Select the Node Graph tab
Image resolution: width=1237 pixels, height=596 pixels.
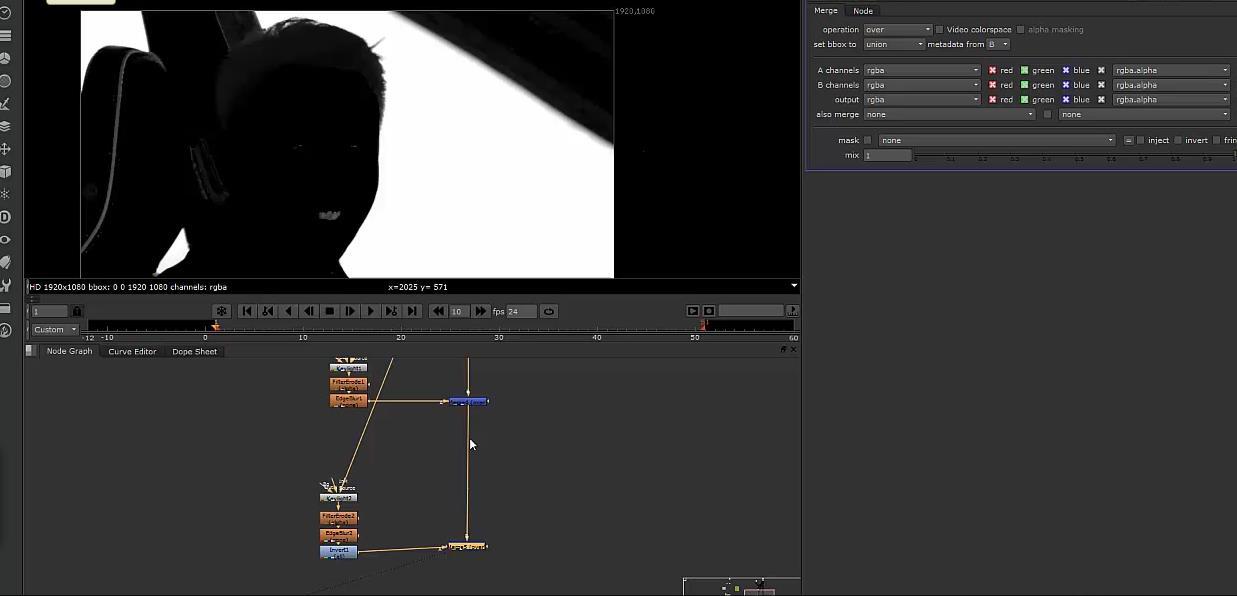(x=69, y=351)
